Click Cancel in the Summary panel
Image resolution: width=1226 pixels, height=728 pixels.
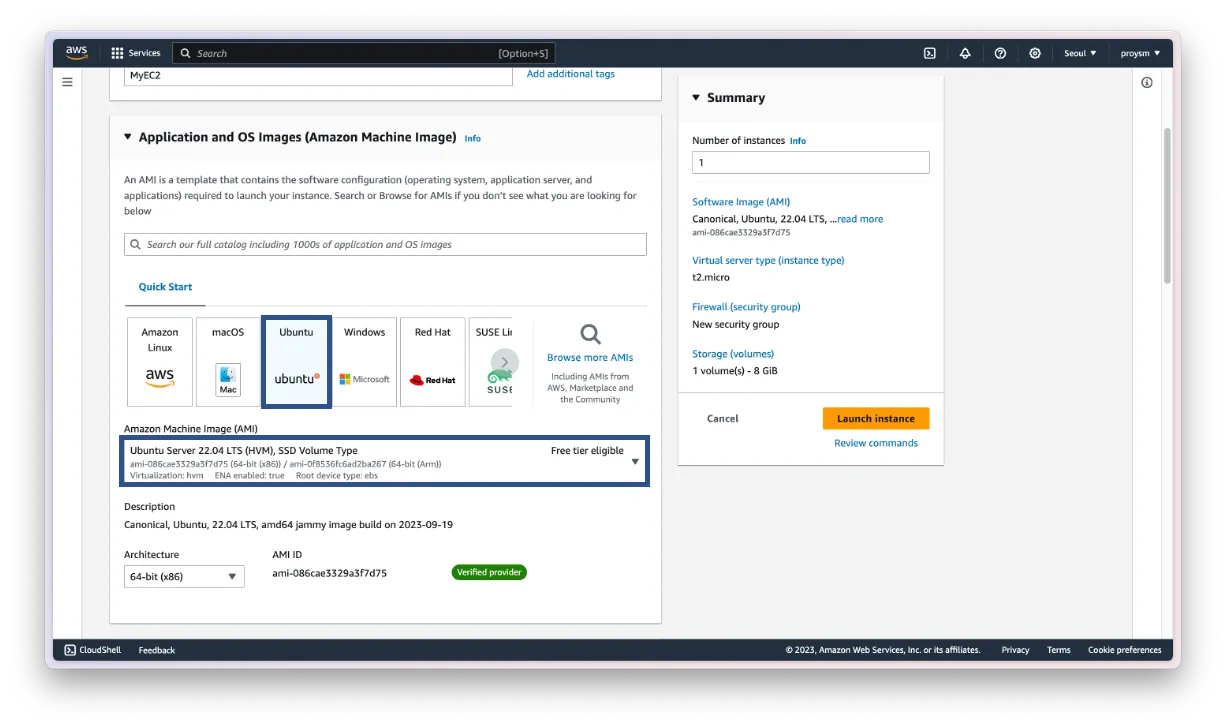click(x=723, y=419)
